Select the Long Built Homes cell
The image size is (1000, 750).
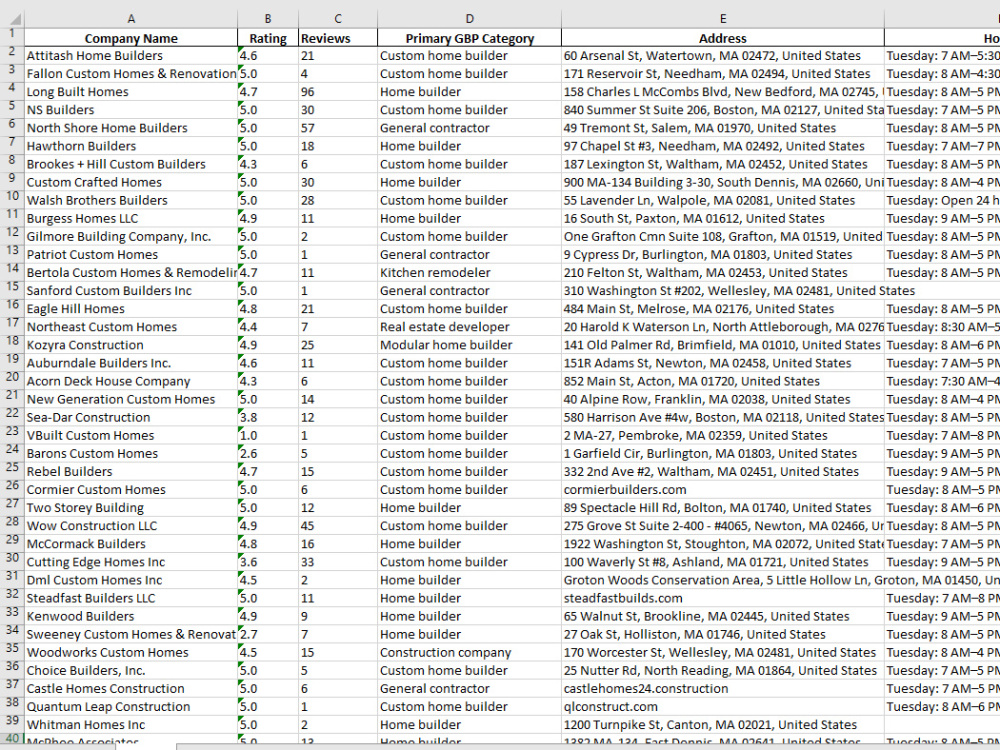(131, 92)
